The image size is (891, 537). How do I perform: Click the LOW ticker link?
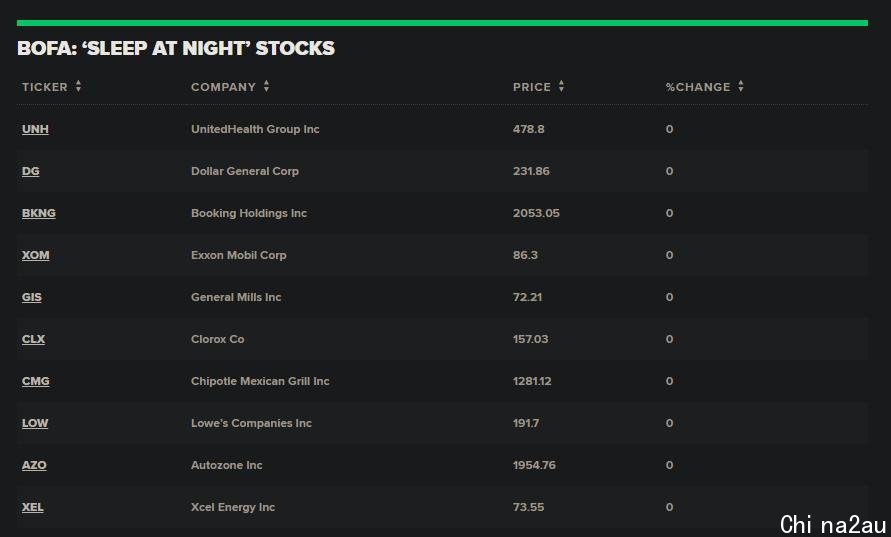coord(35,424)
